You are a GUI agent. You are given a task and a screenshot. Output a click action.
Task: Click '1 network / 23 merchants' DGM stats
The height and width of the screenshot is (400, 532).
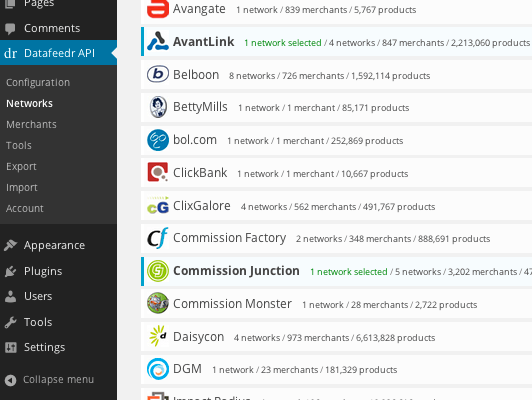[265, 370]
